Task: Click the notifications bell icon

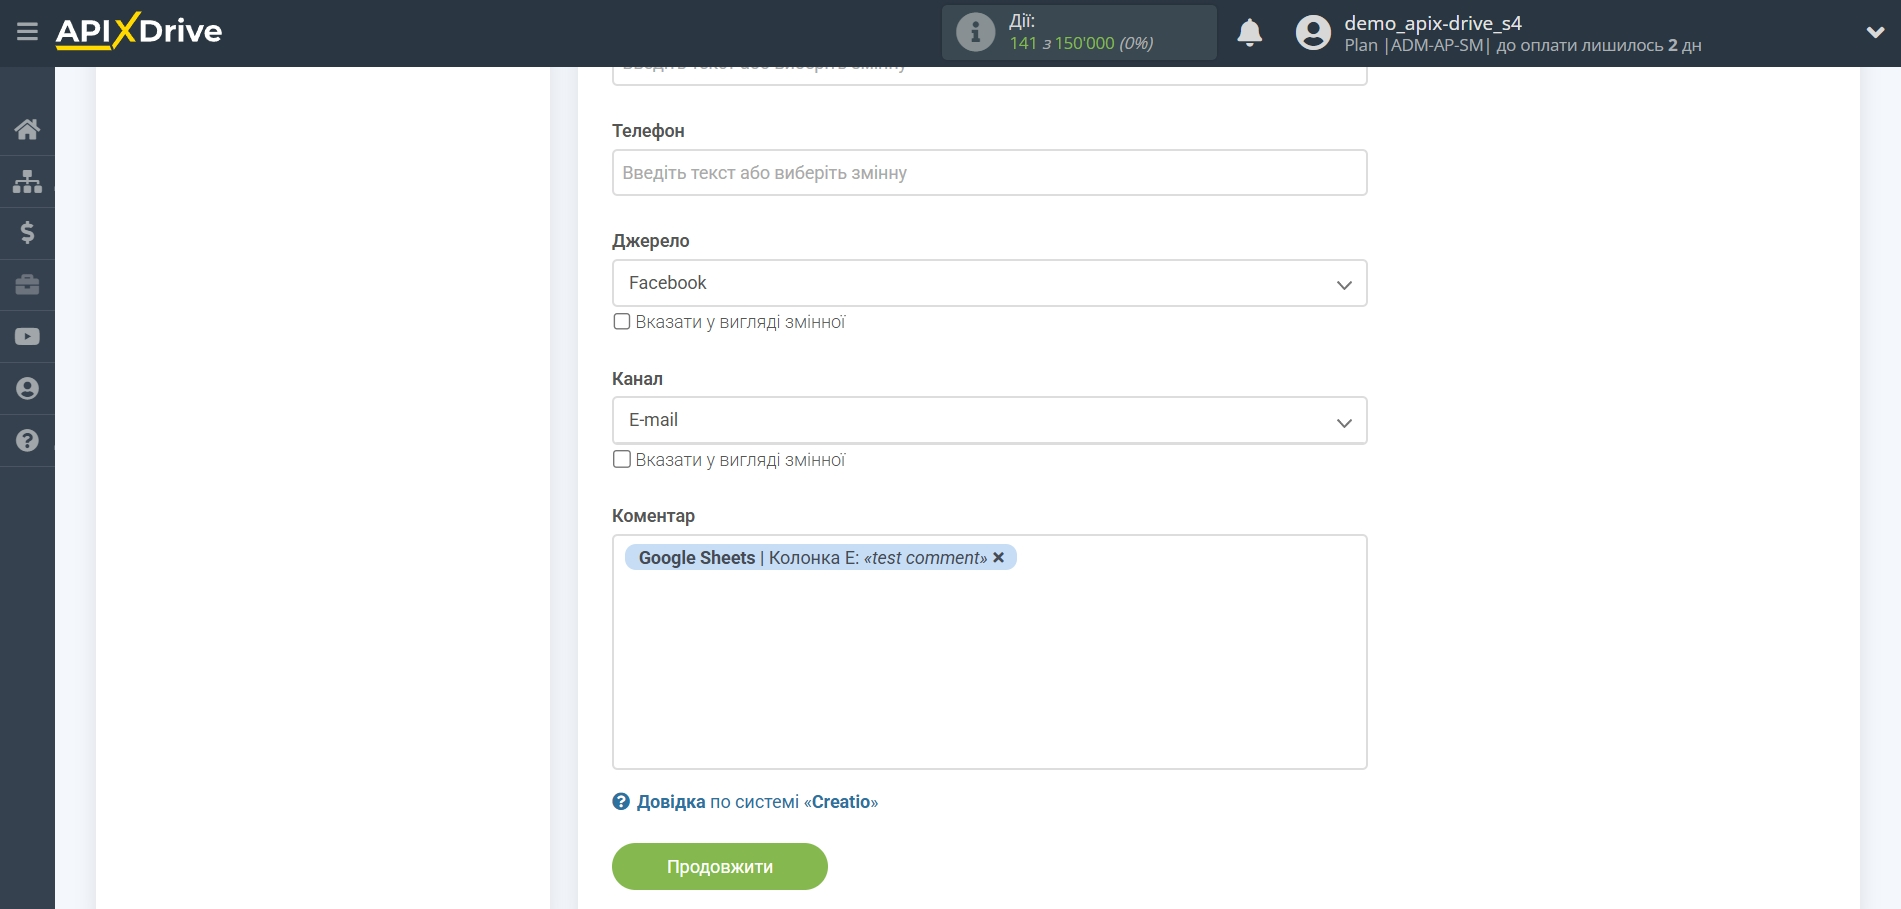Action: pos(1249,33)
